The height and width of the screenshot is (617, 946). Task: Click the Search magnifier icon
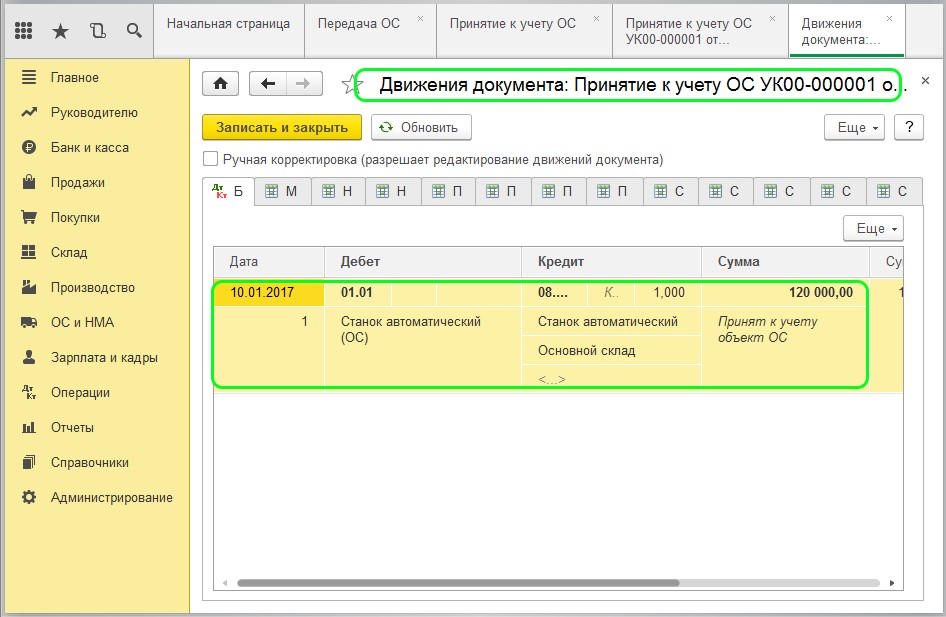tap(133, 31)
